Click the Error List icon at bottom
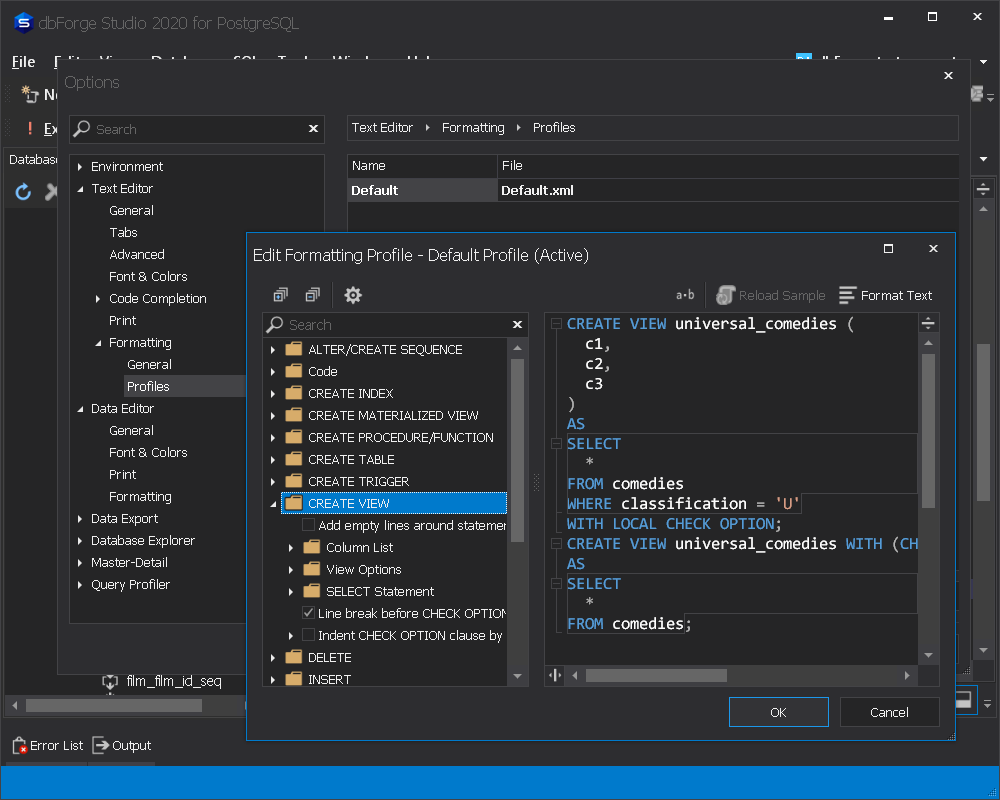 point(20,745)
